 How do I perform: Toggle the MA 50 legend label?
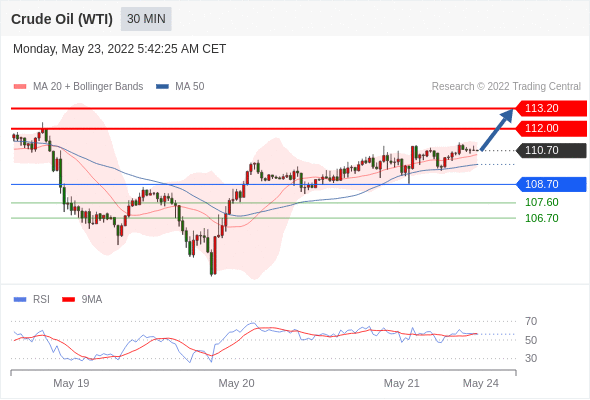point(190,87)
